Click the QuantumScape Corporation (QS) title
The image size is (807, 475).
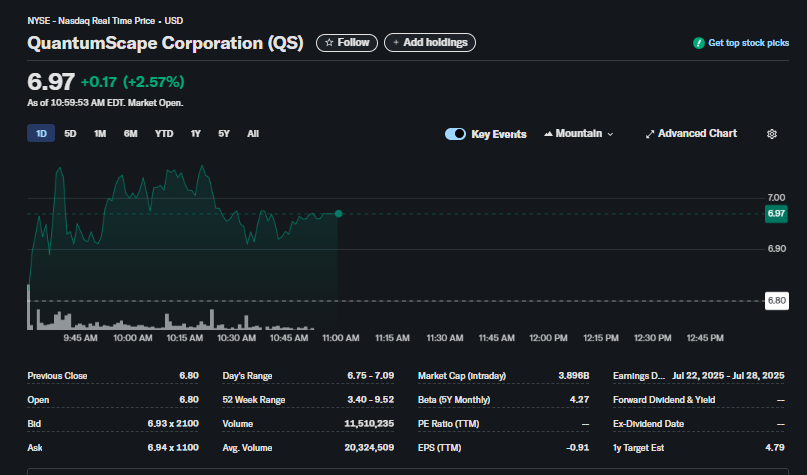165,43
